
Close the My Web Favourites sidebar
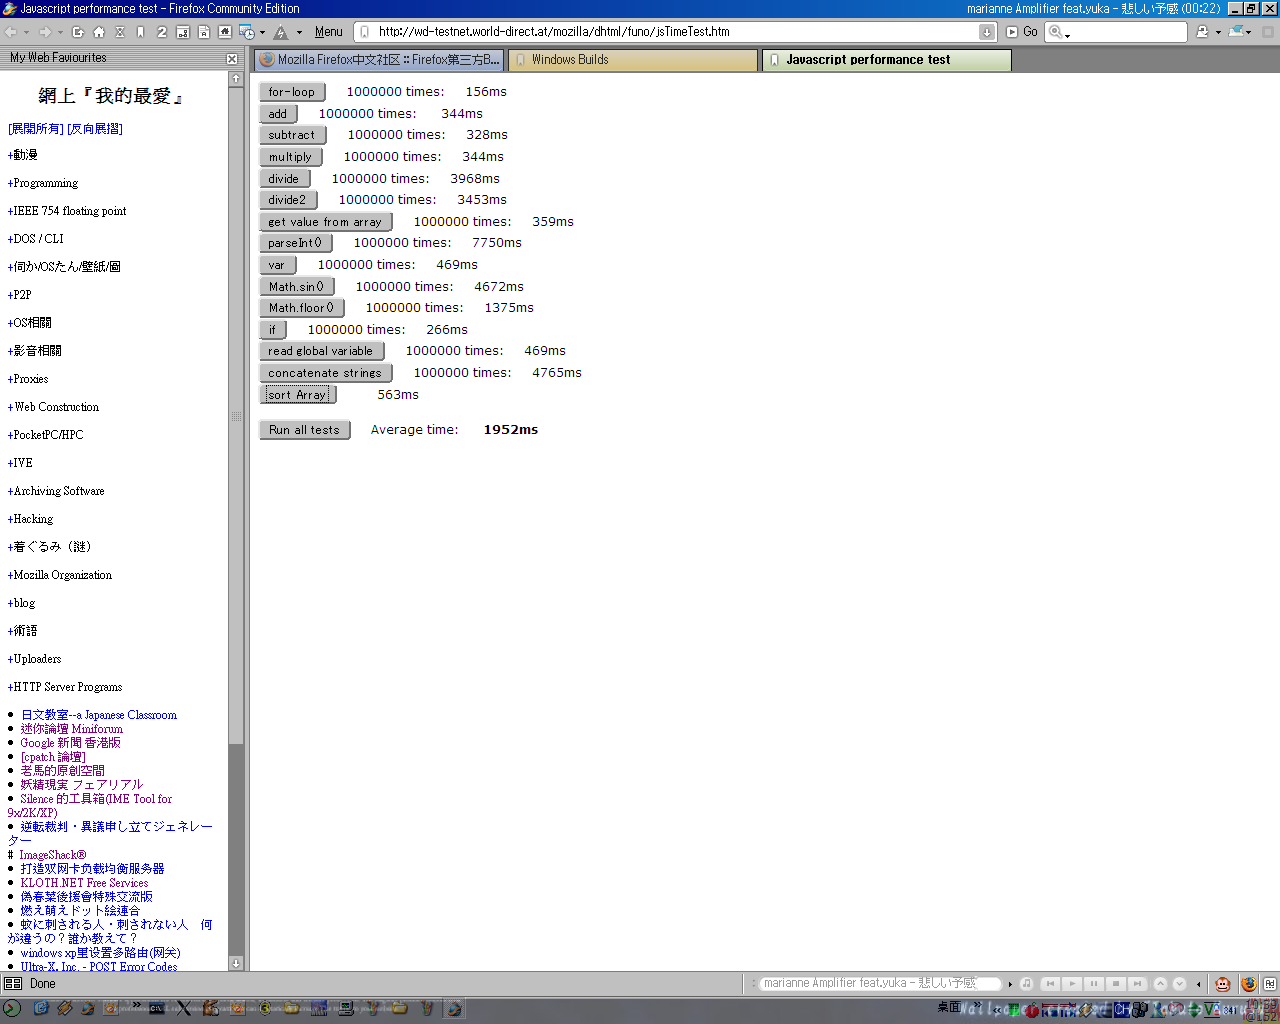(x=232, y=59)
